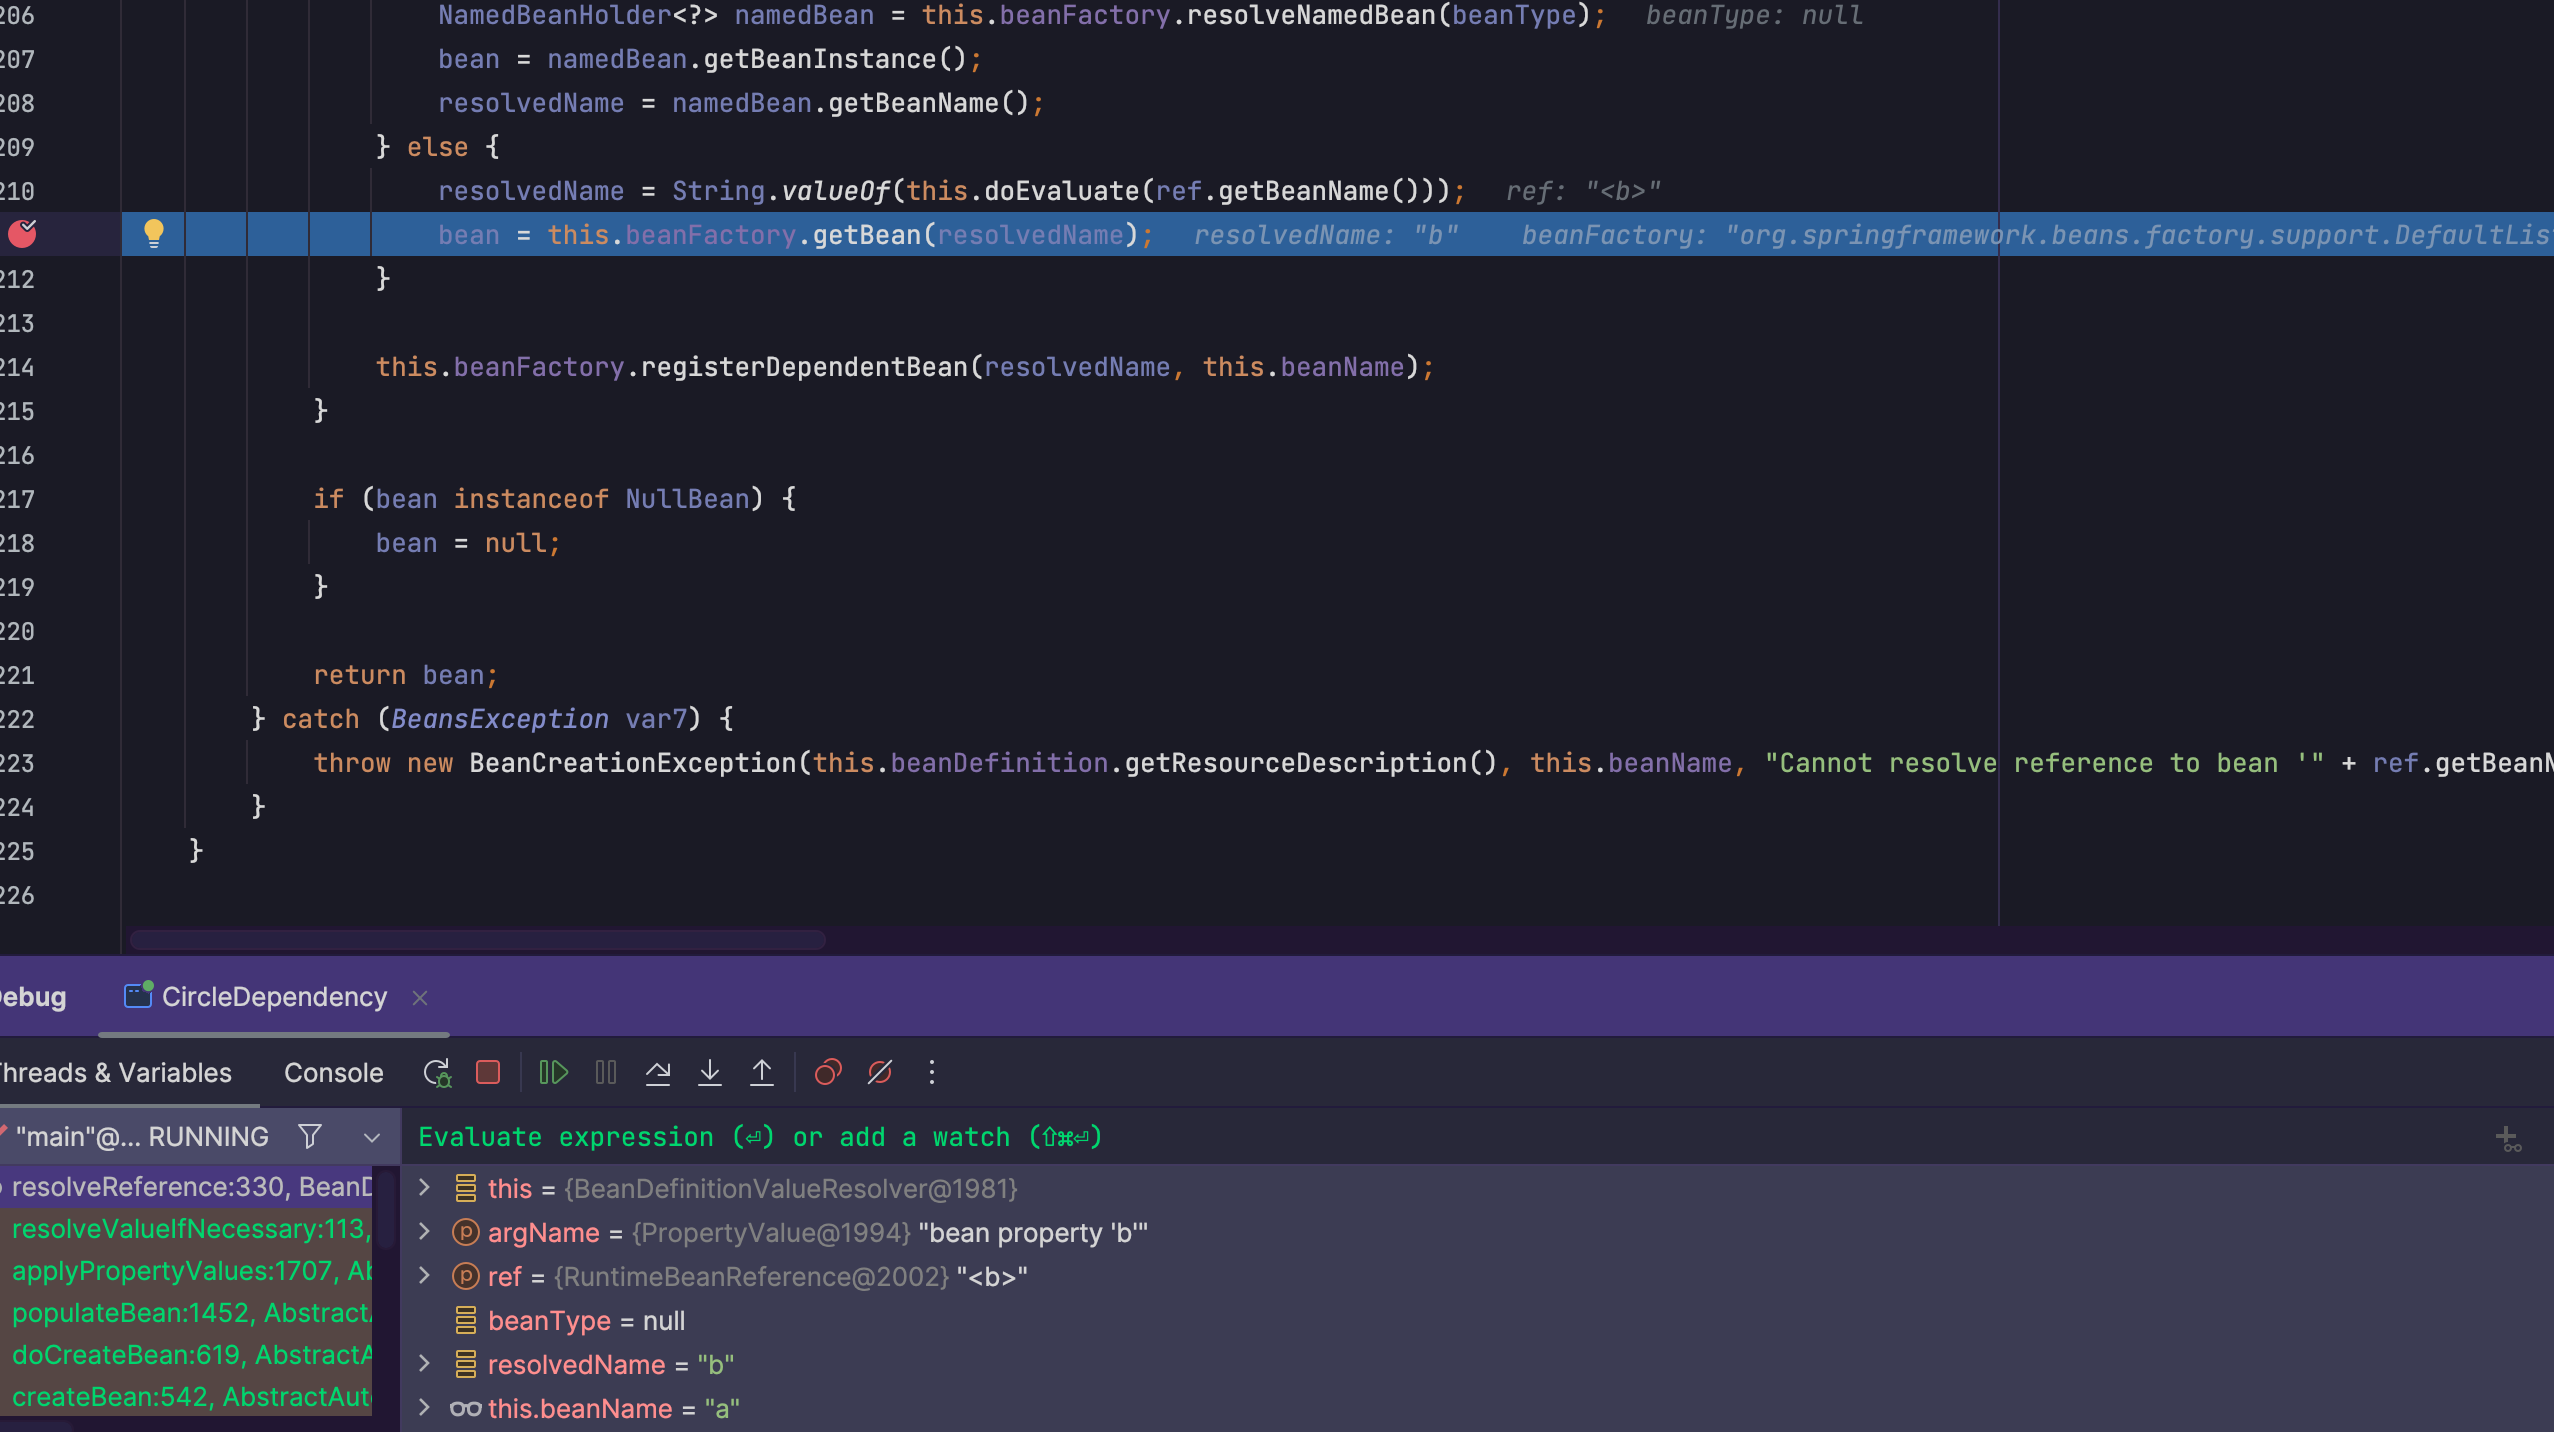Viewport: 2554px width, 1432px height.
Task: Toggle the breakpoint on the highlighted line
Action: pos(22,234)
